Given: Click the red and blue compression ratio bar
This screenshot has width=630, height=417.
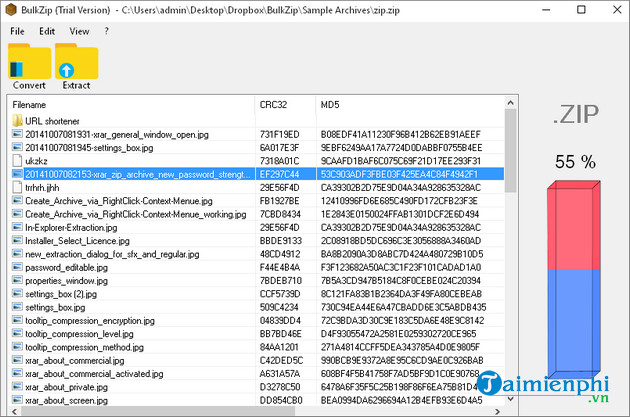Looking at the screenshot, I should point(574,280).
